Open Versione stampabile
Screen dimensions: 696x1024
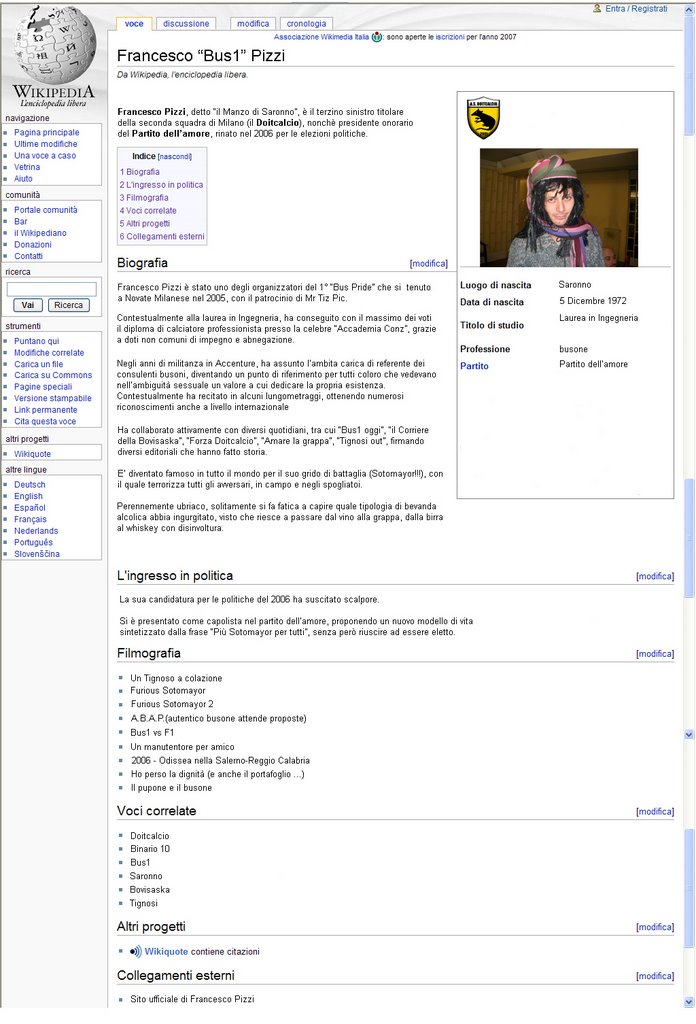(53, 398)
